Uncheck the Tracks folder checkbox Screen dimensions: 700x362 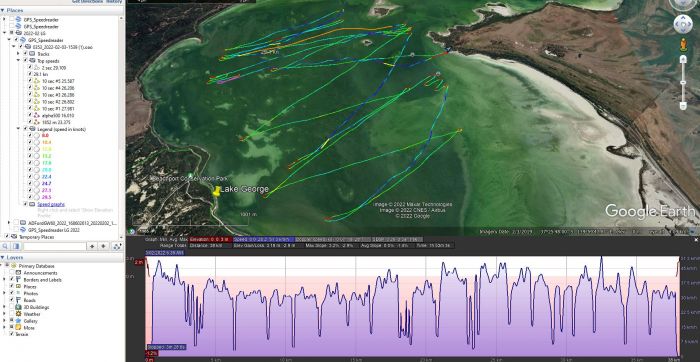[26, 54]
